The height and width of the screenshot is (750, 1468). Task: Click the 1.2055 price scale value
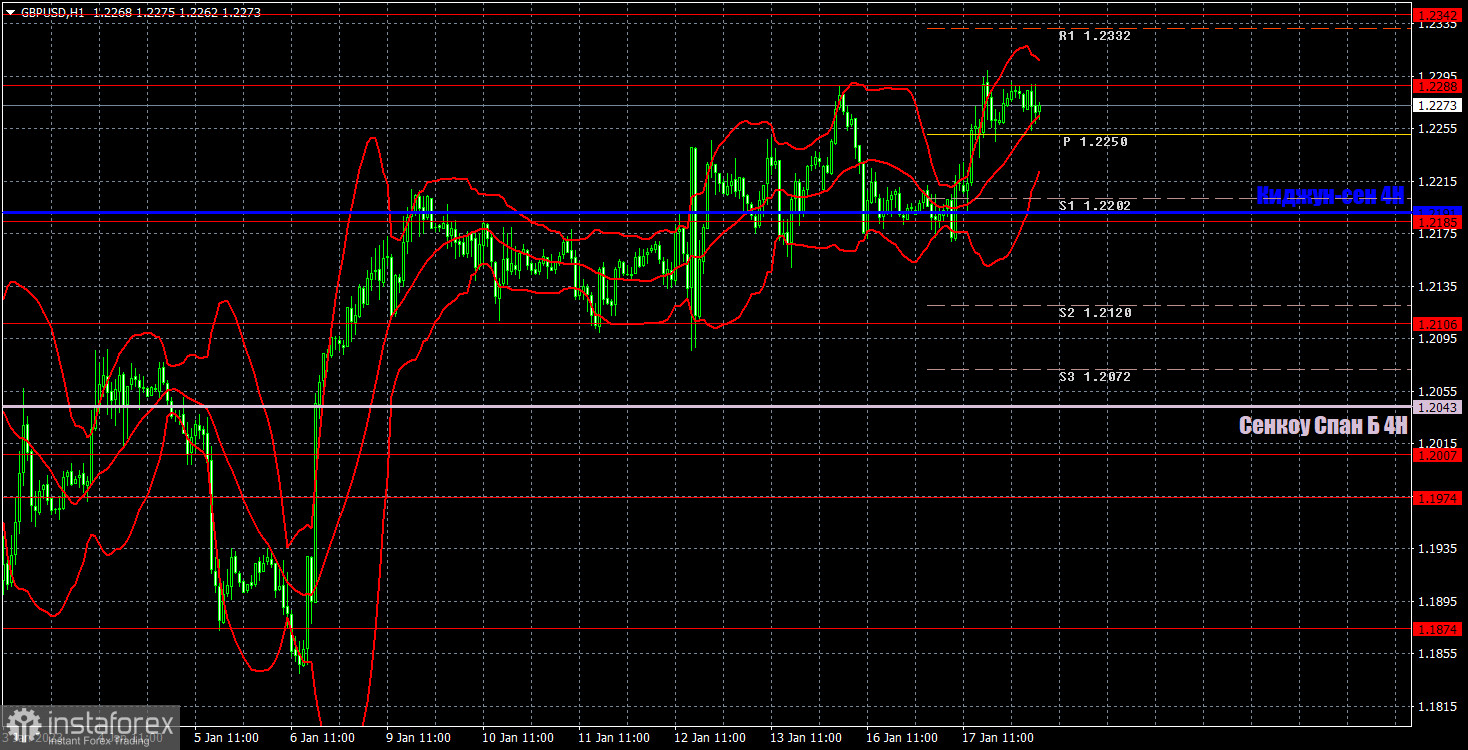[1437, 391]
